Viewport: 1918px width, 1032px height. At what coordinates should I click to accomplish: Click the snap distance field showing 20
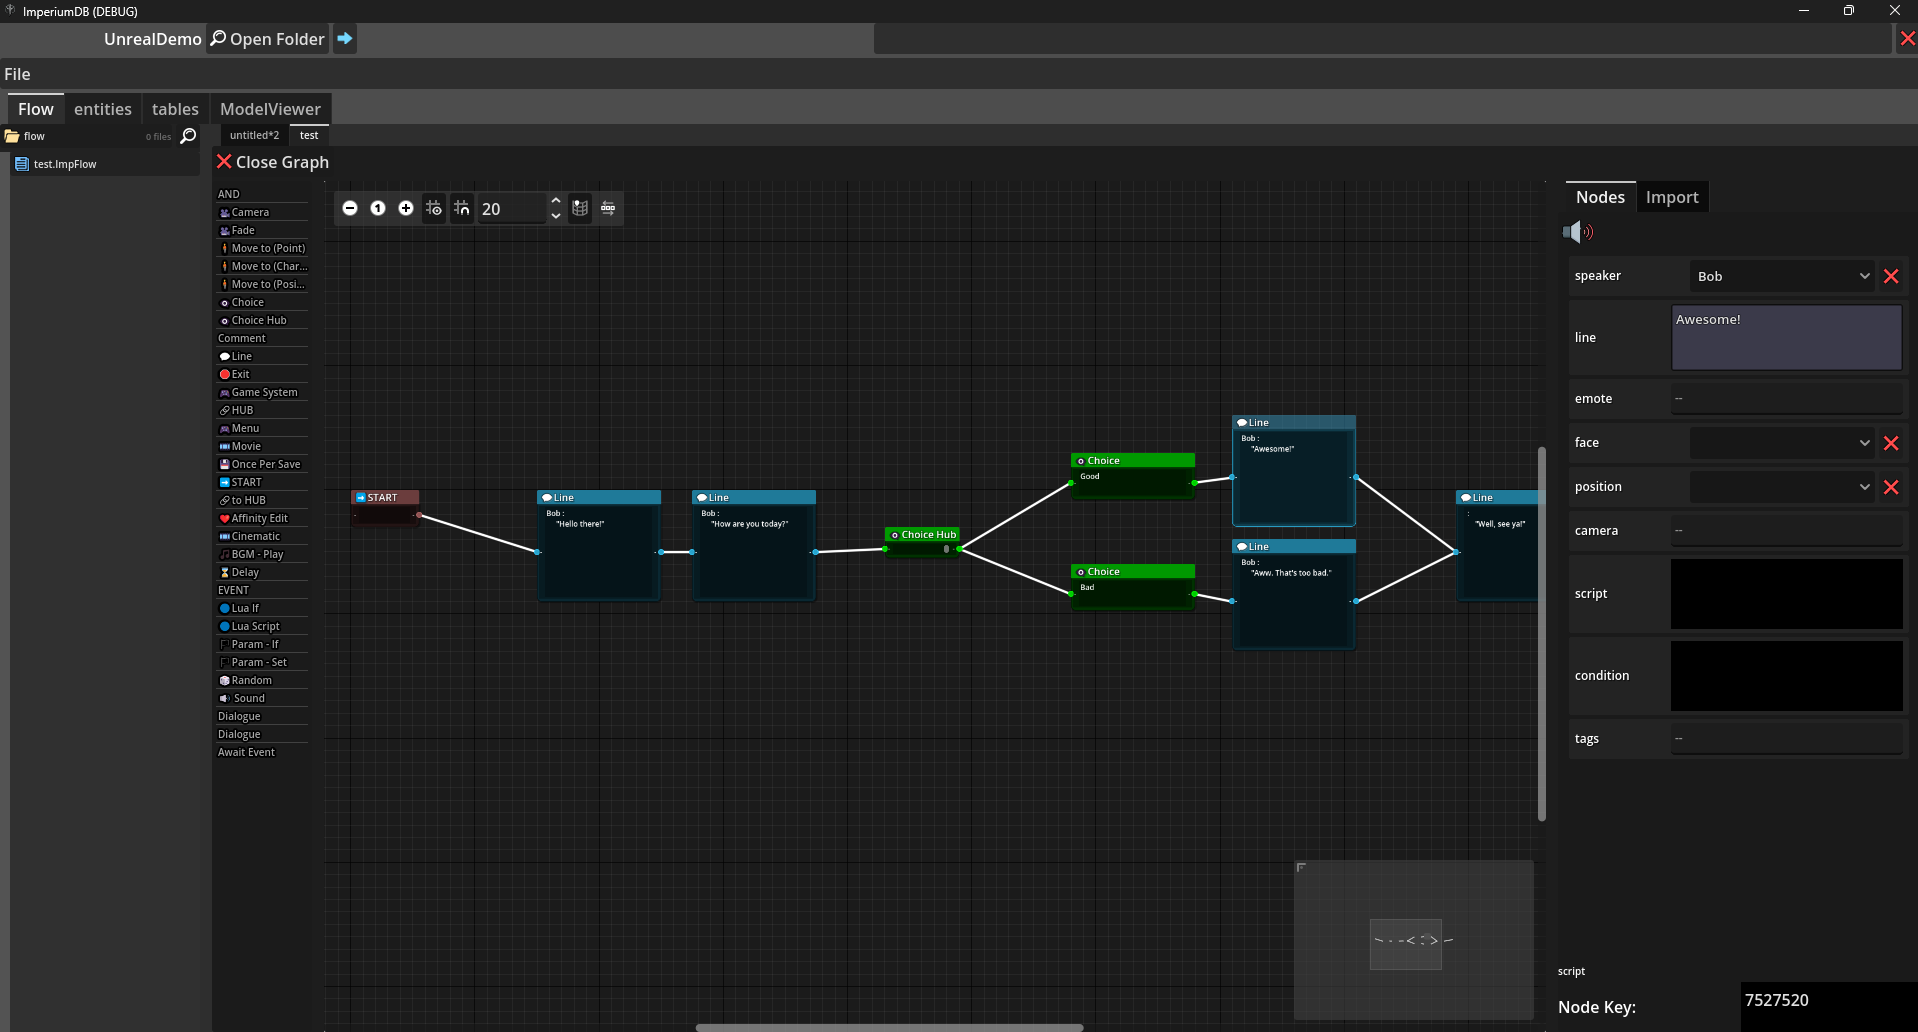[x=512, y=208]
